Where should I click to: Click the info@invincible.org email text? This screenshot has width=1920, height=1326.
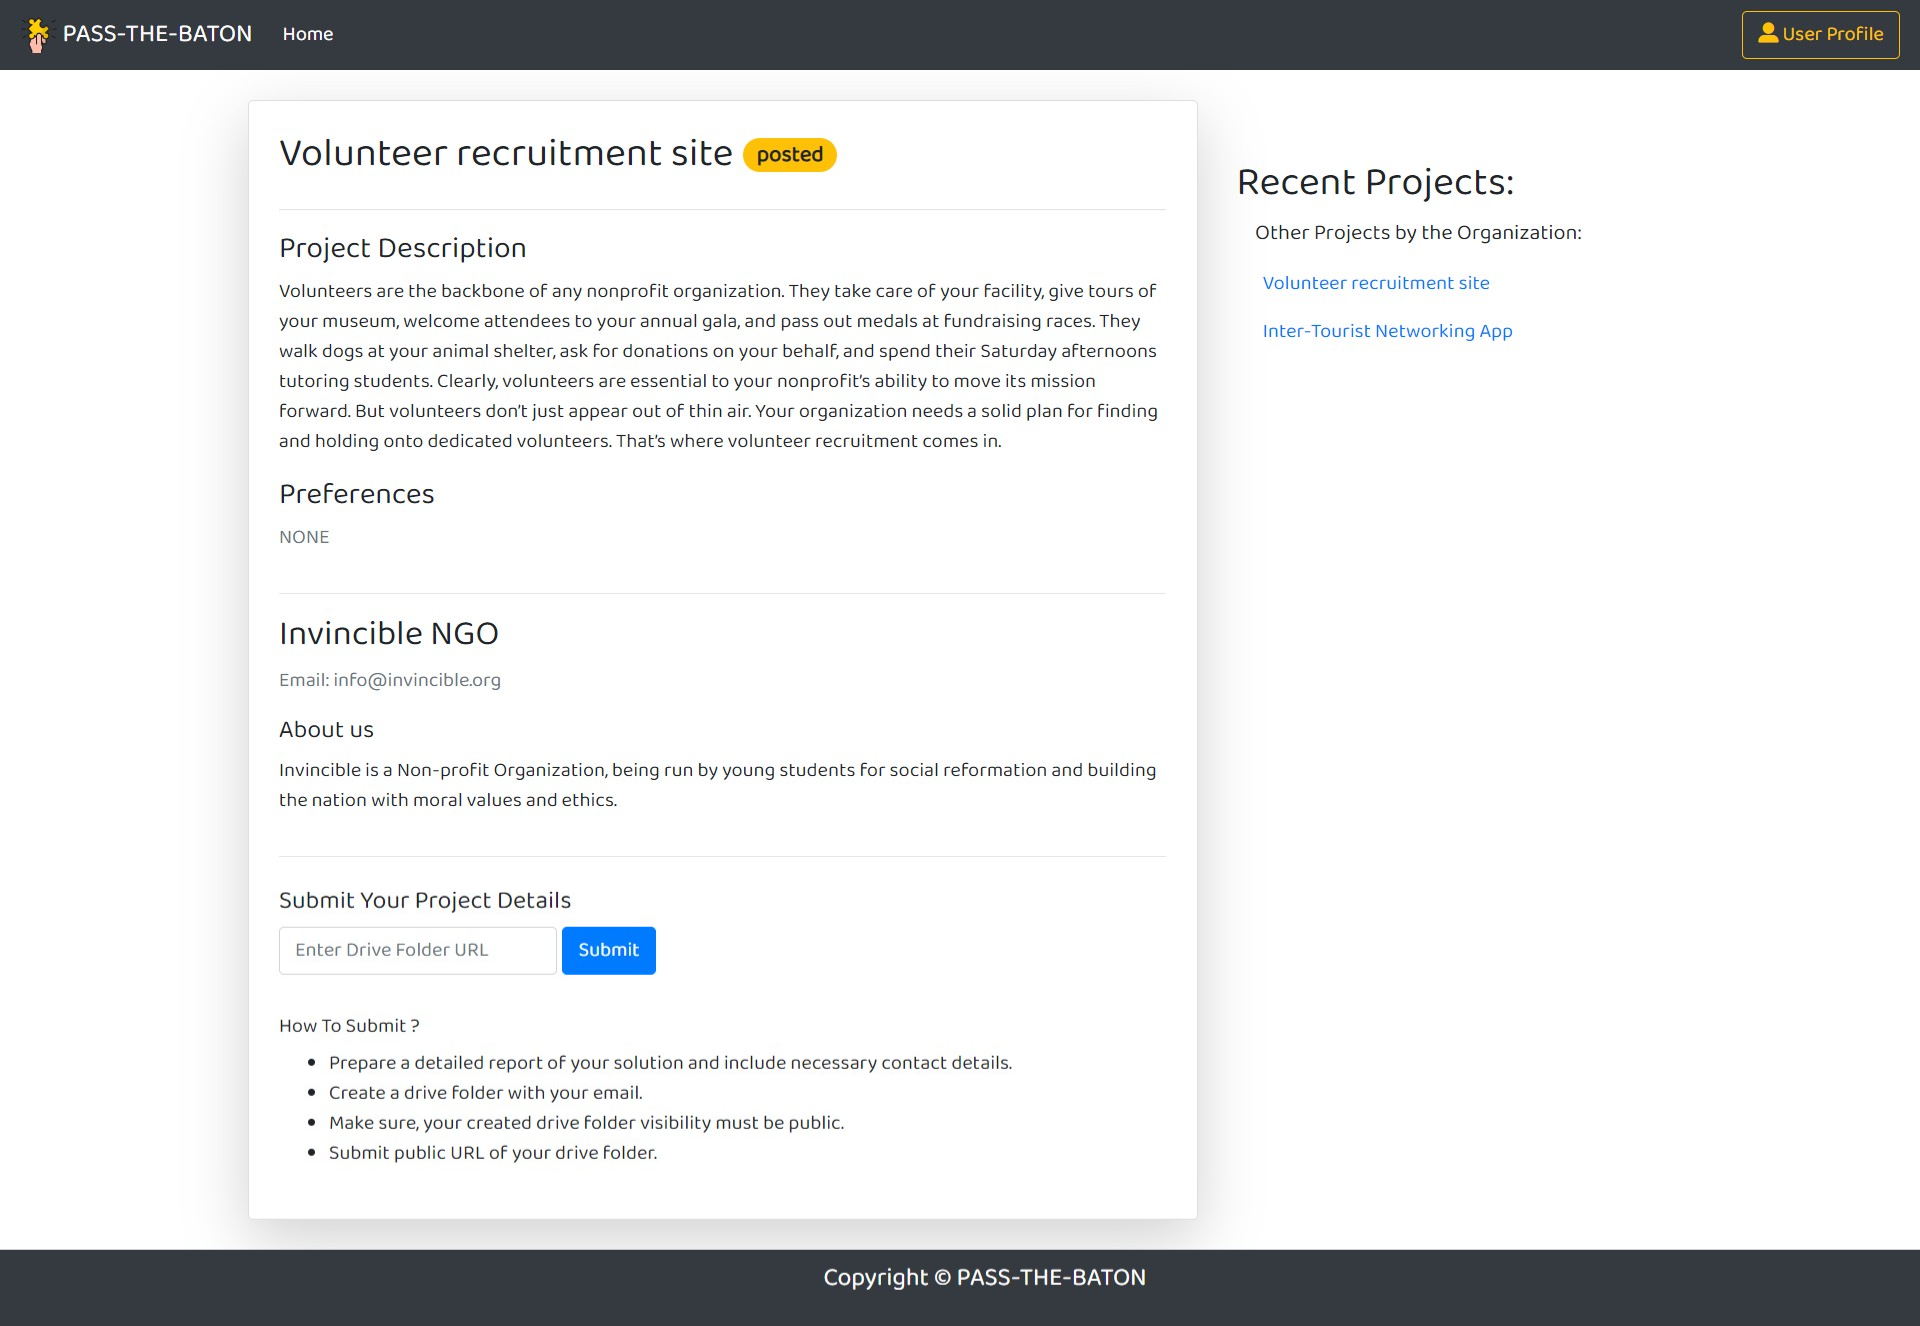[416, 680]
